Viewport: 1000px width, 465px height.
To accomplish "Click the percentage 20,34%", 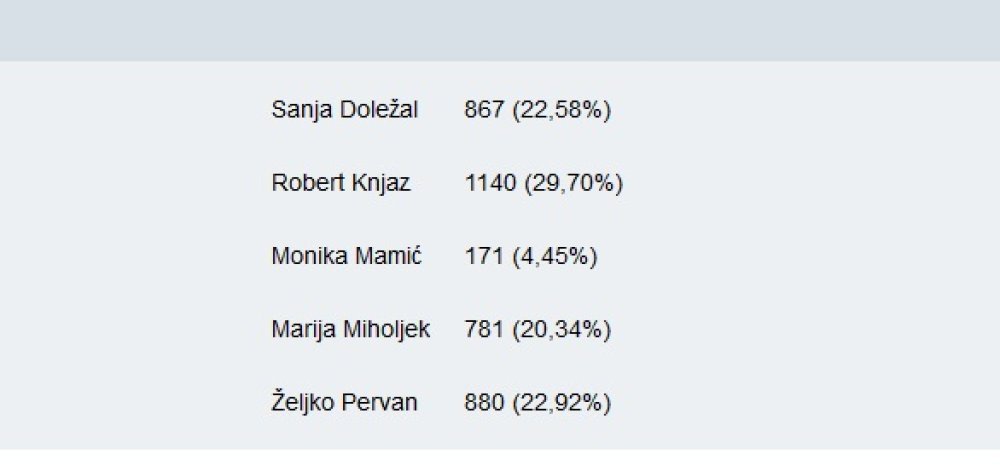I will coord(561,330).
